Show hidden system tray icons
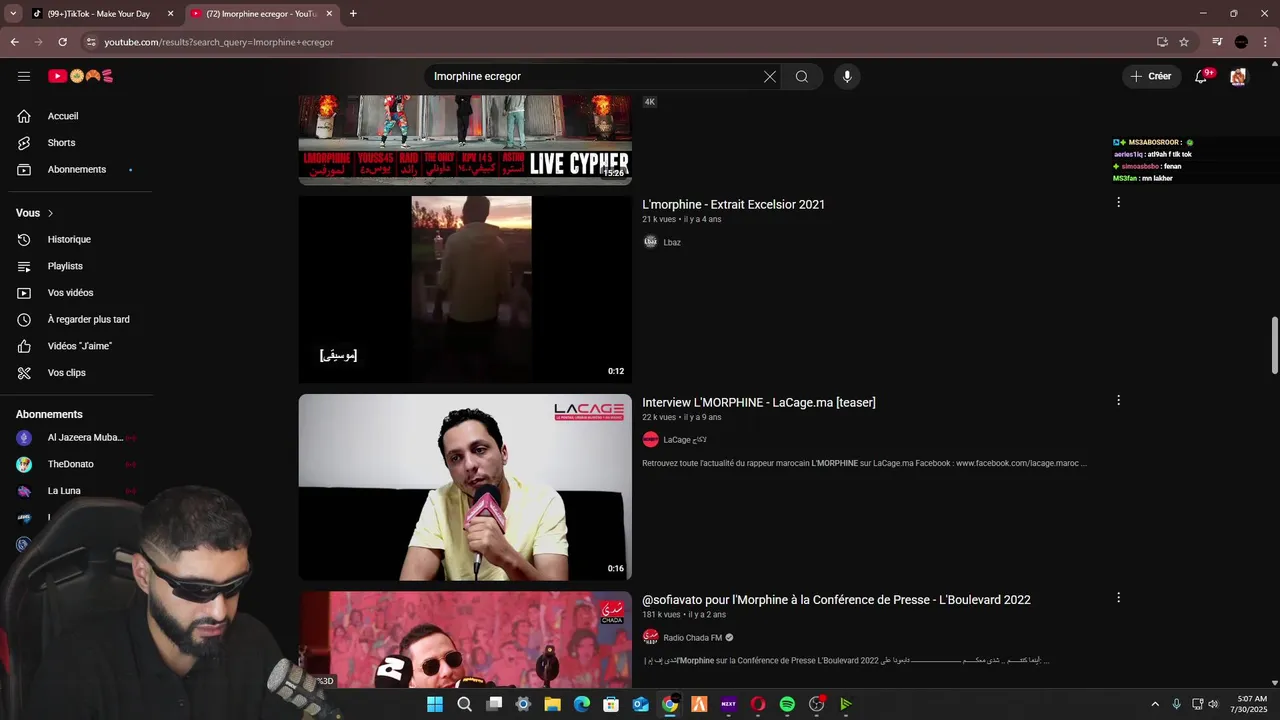The image size is (1280, 720). [1155, 704]
